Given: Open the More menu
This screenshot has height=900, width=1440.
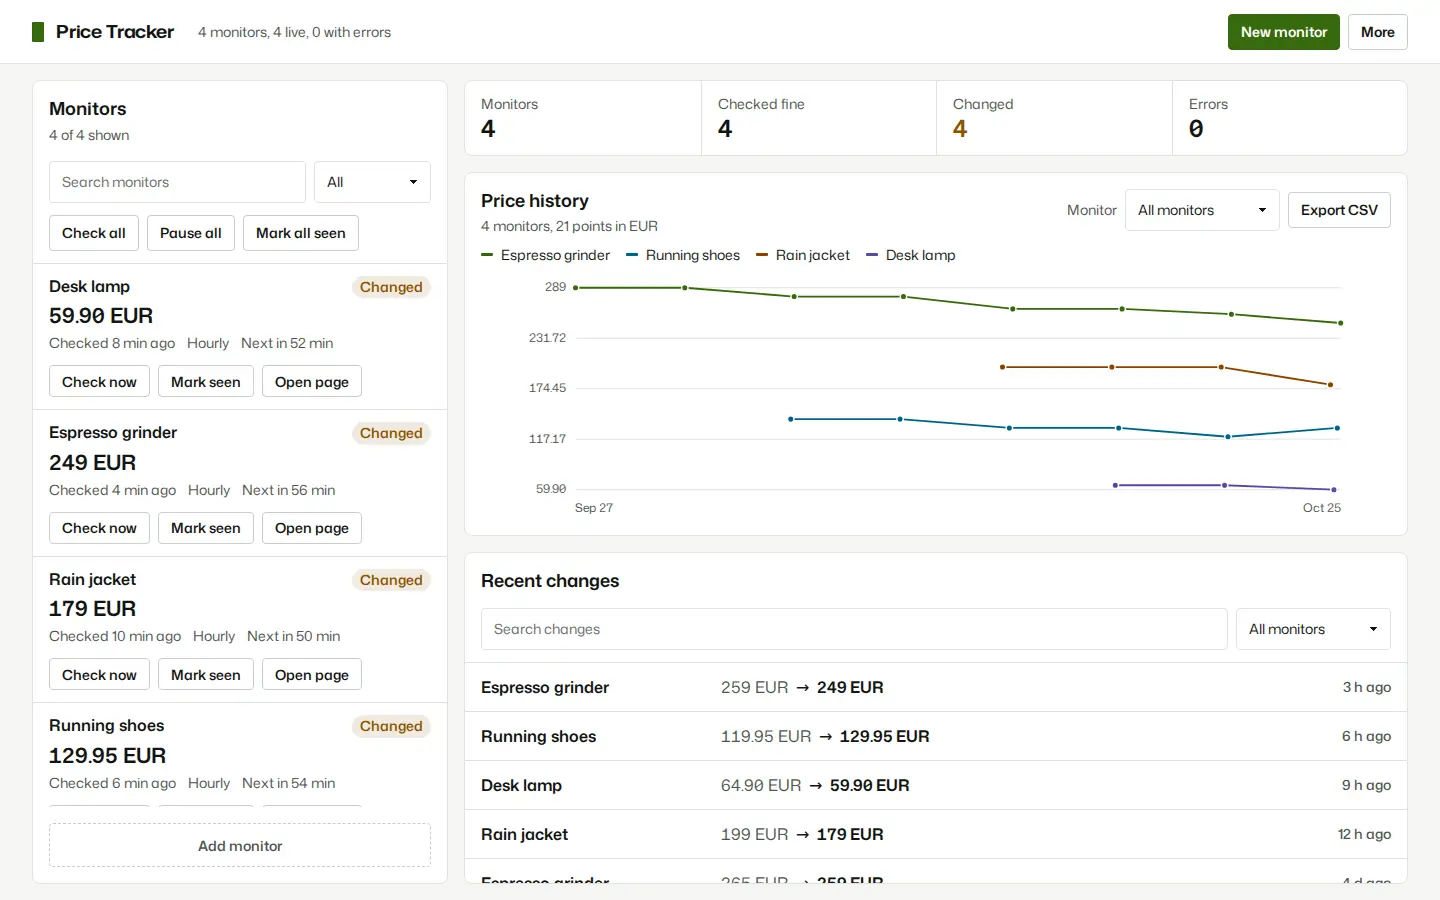Looking at the screenshot, I should click(x=1377, y=32).
